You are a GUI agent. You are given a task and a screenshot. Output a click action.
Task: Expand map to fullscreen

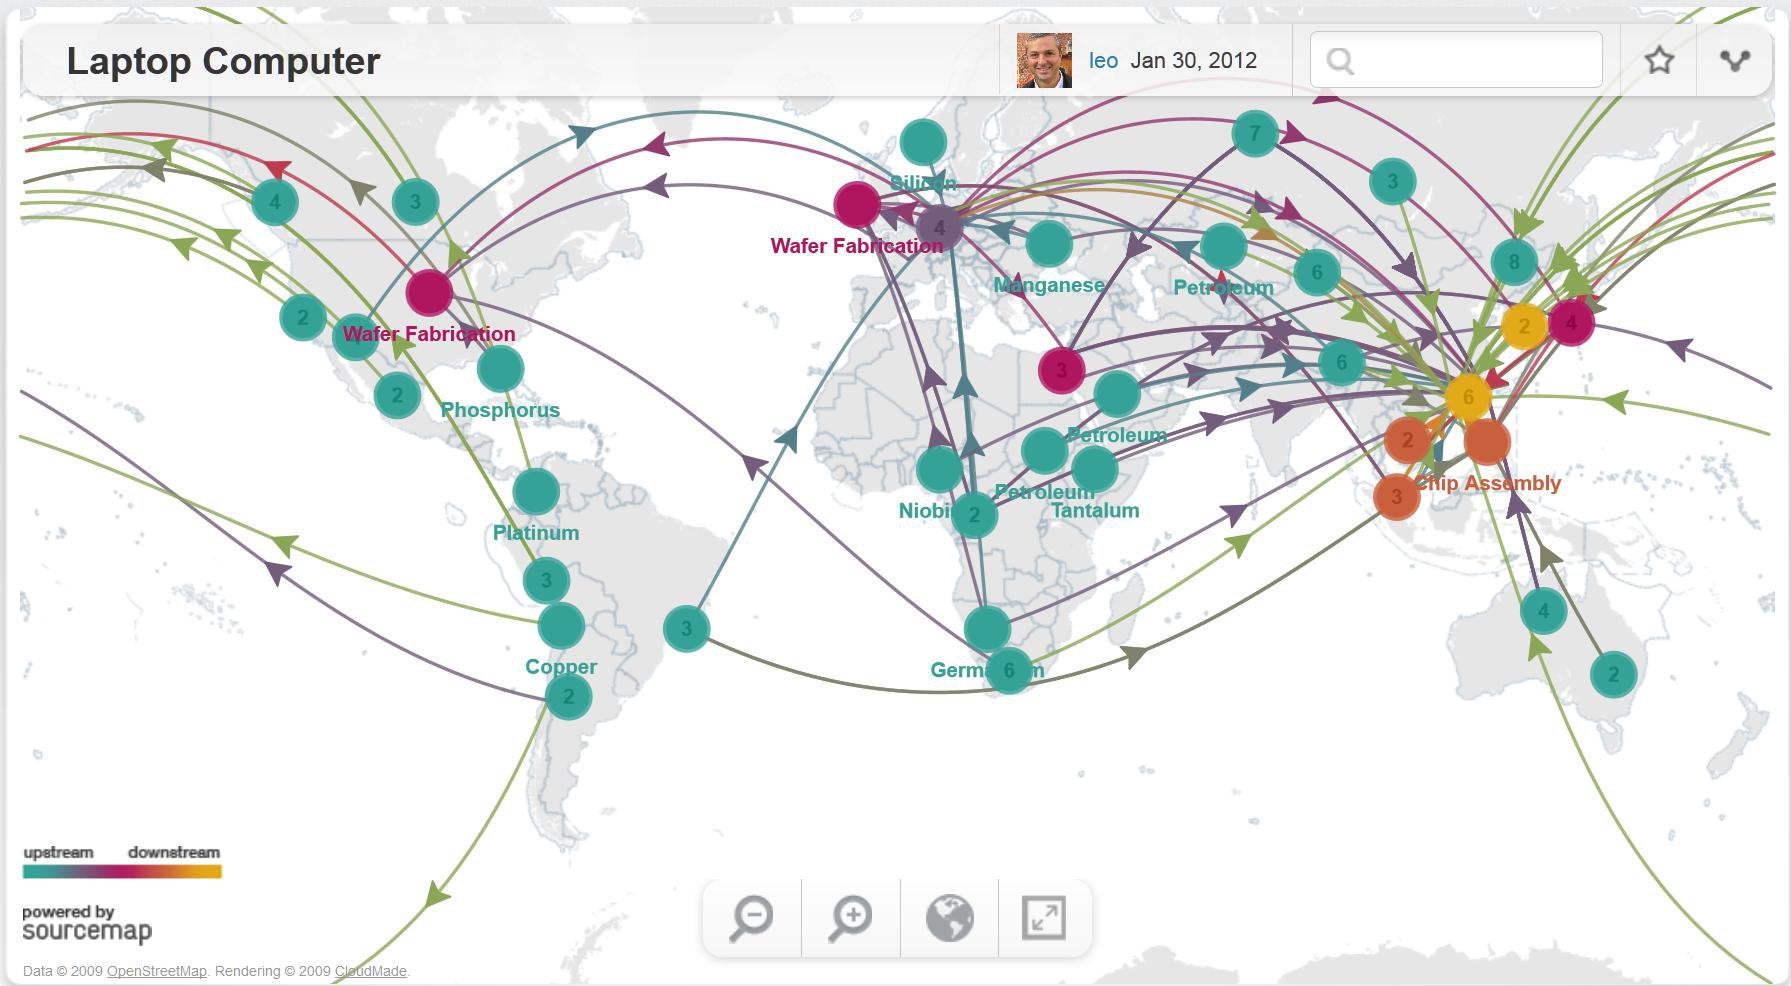click(x=1044, y=917)
